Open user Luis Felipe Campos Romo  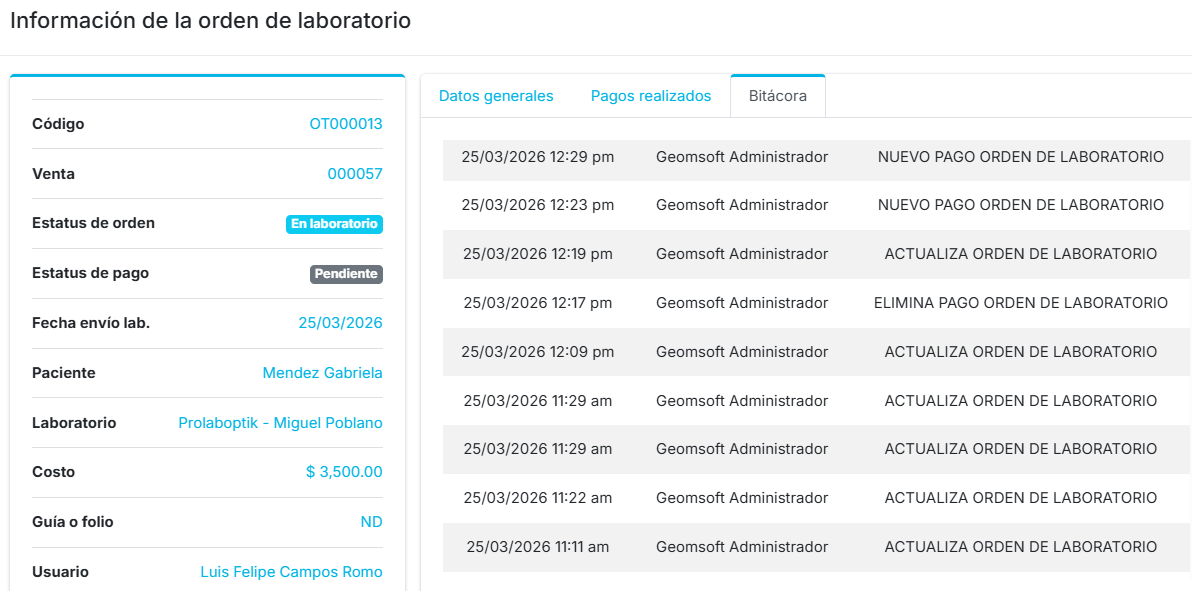pos(291,572)
